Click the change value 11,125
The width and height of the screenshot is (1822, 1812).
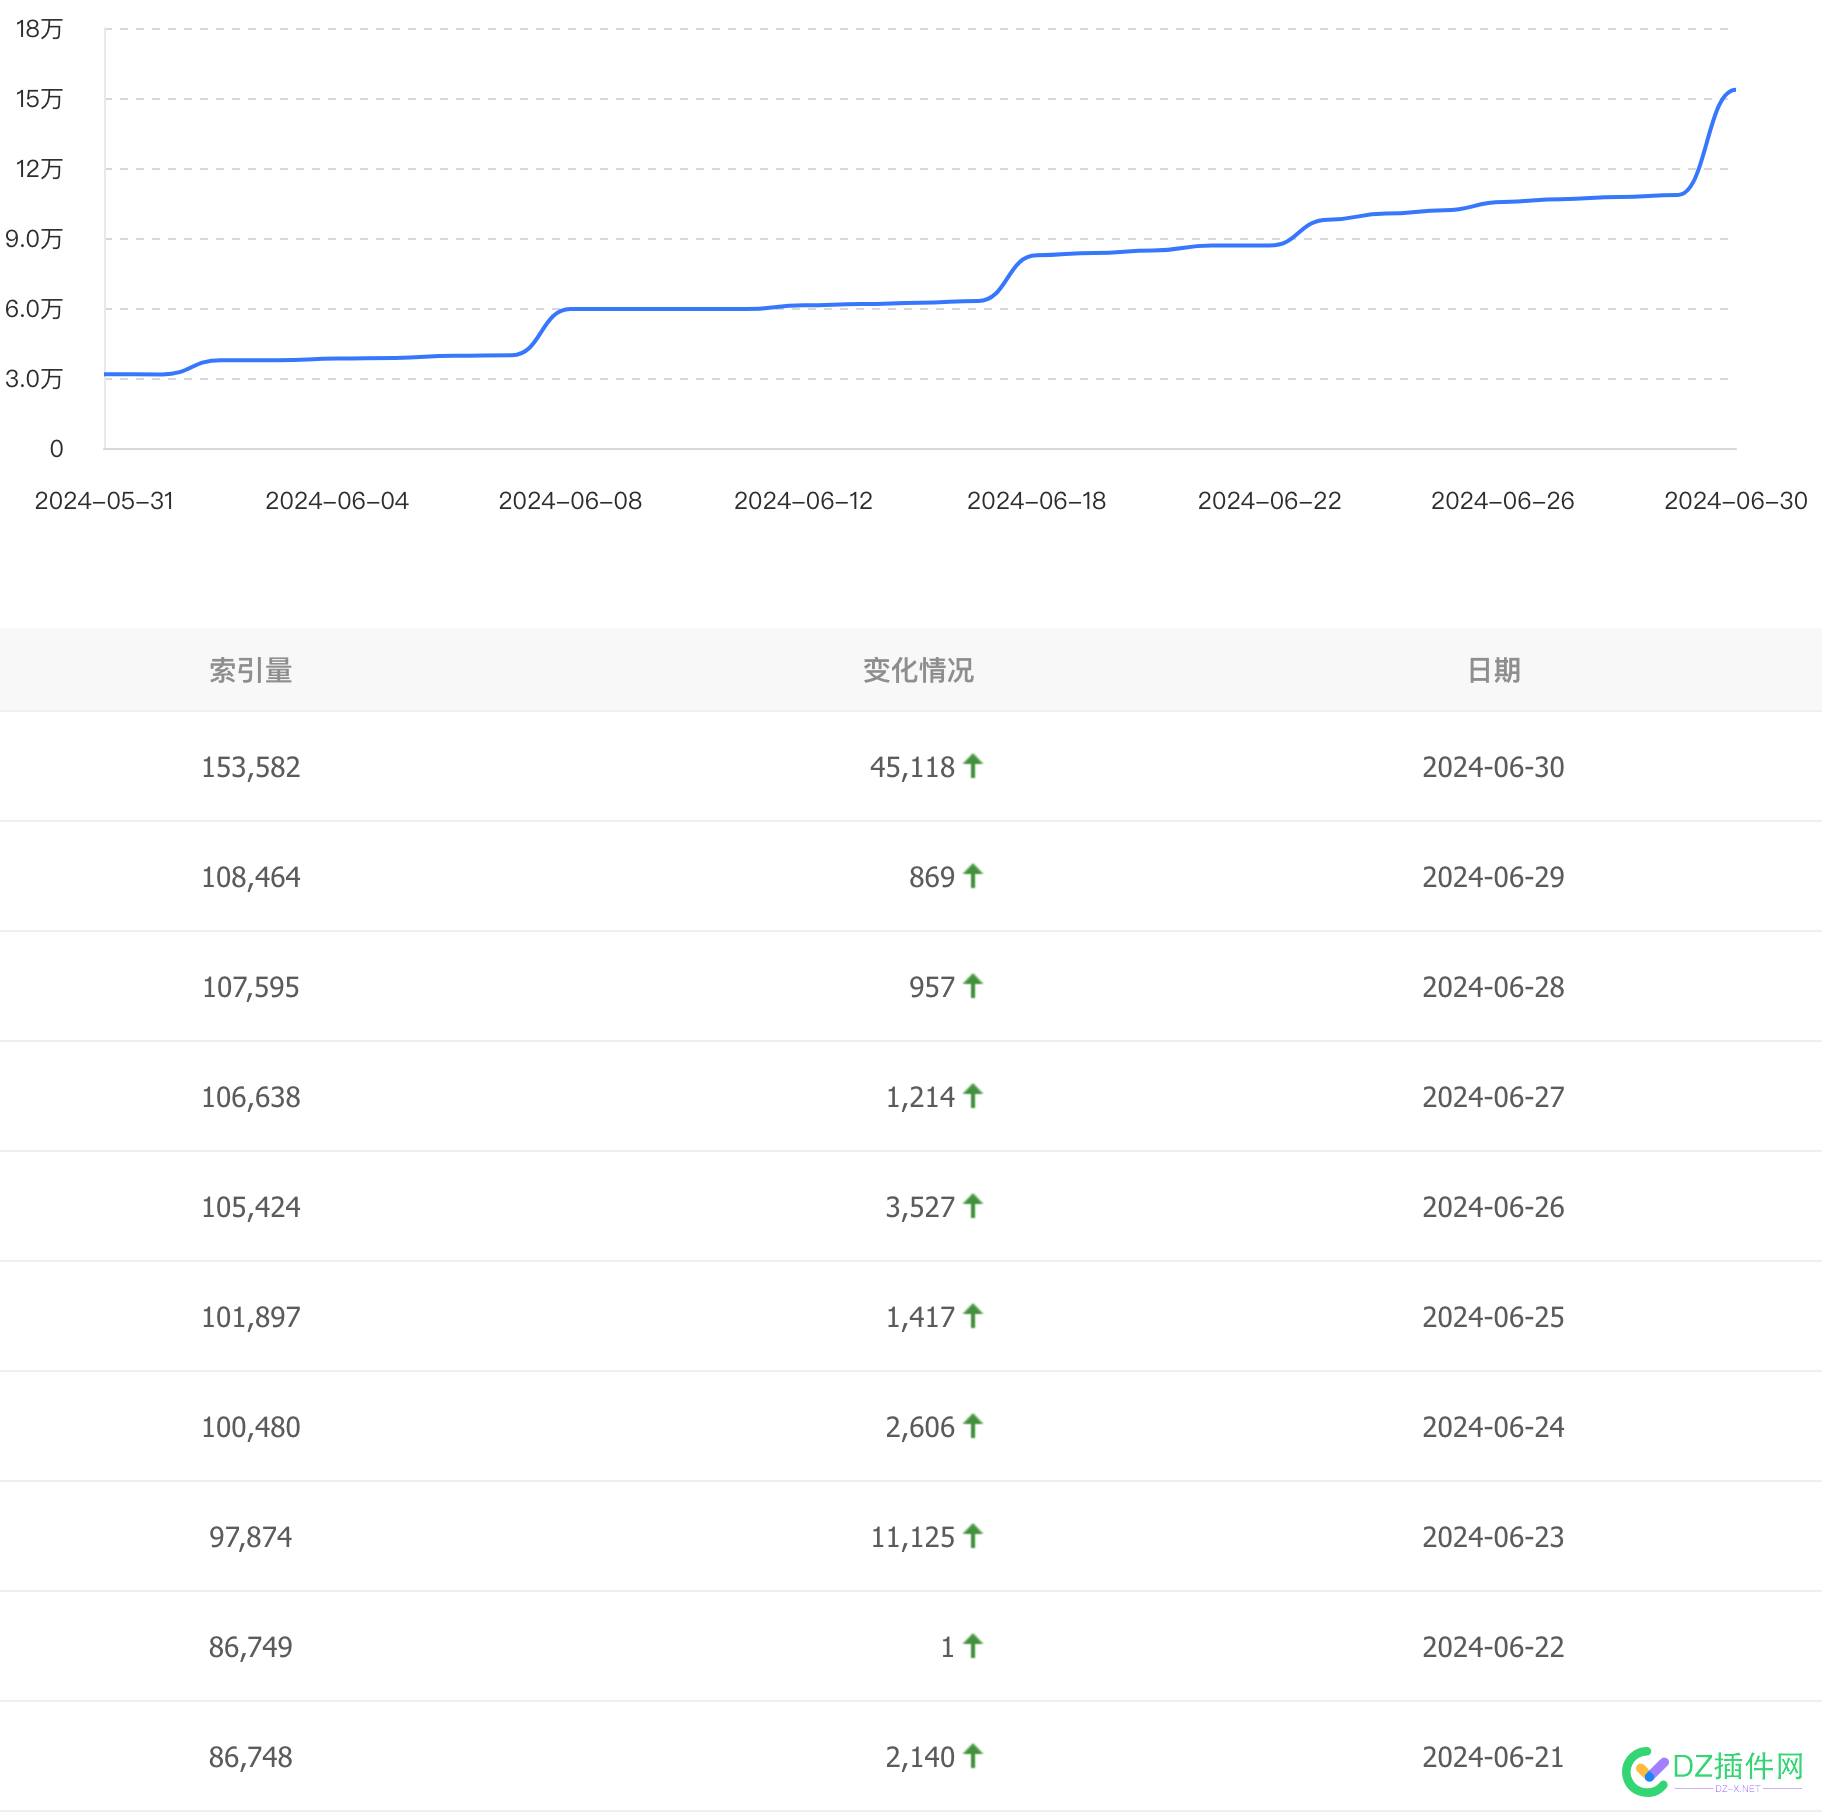point(912,1537)
